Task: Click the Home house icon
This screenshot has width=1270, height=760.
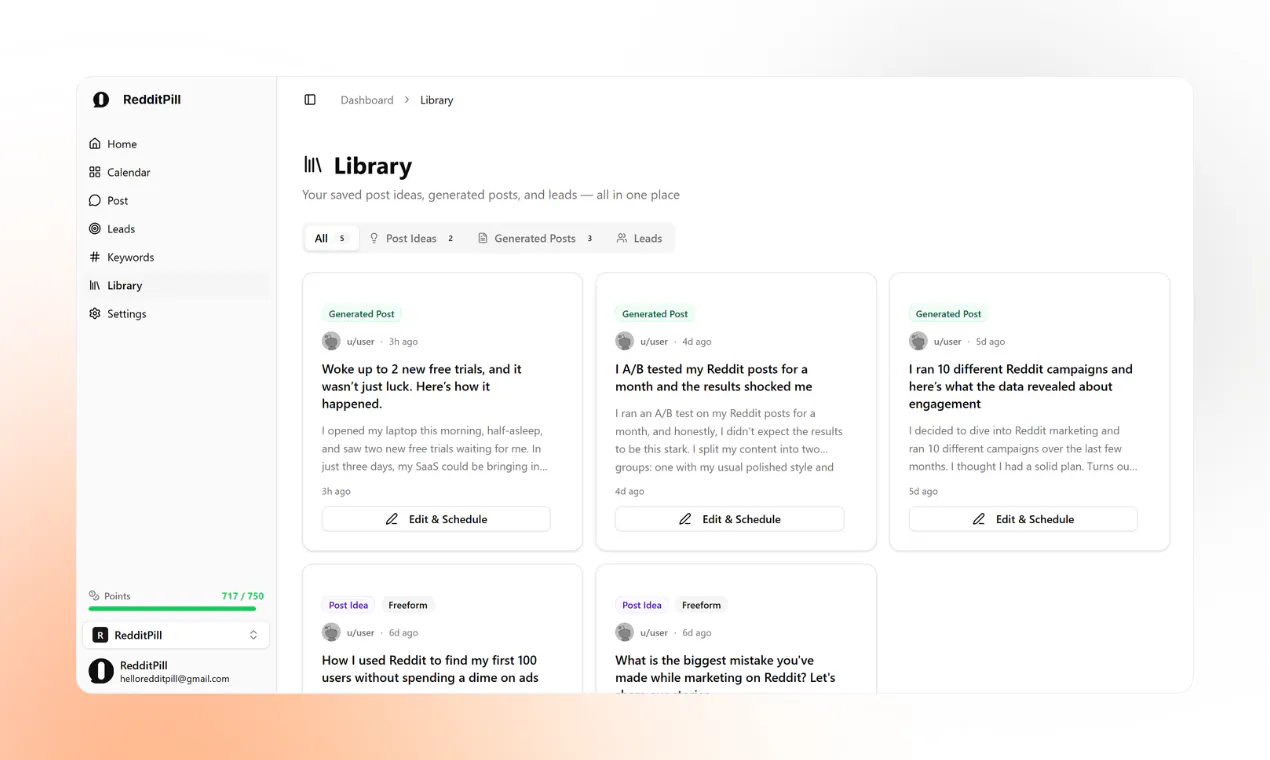Action: [95, 144]
